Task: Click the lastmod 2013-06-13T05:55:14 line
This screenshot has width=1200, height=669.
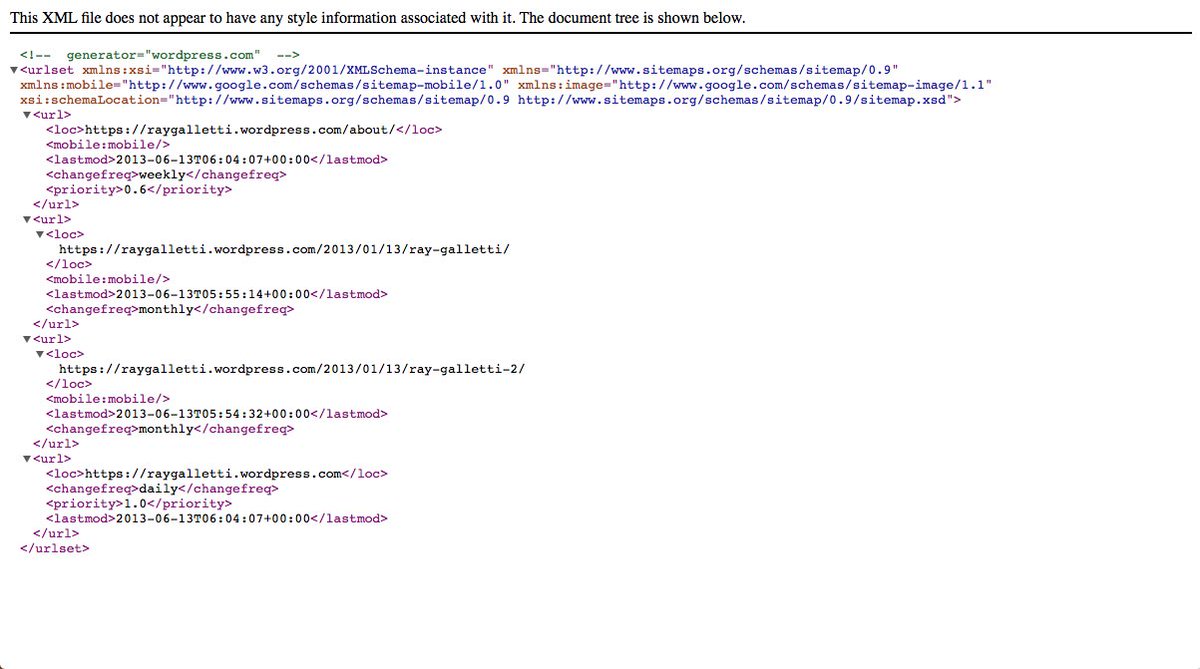Action: pos(217,295)
